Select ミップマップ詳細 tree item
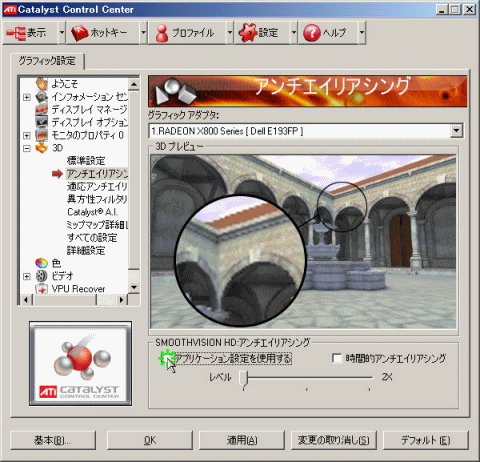The height and width of the screenshot is (462, 480). point(97,225)
